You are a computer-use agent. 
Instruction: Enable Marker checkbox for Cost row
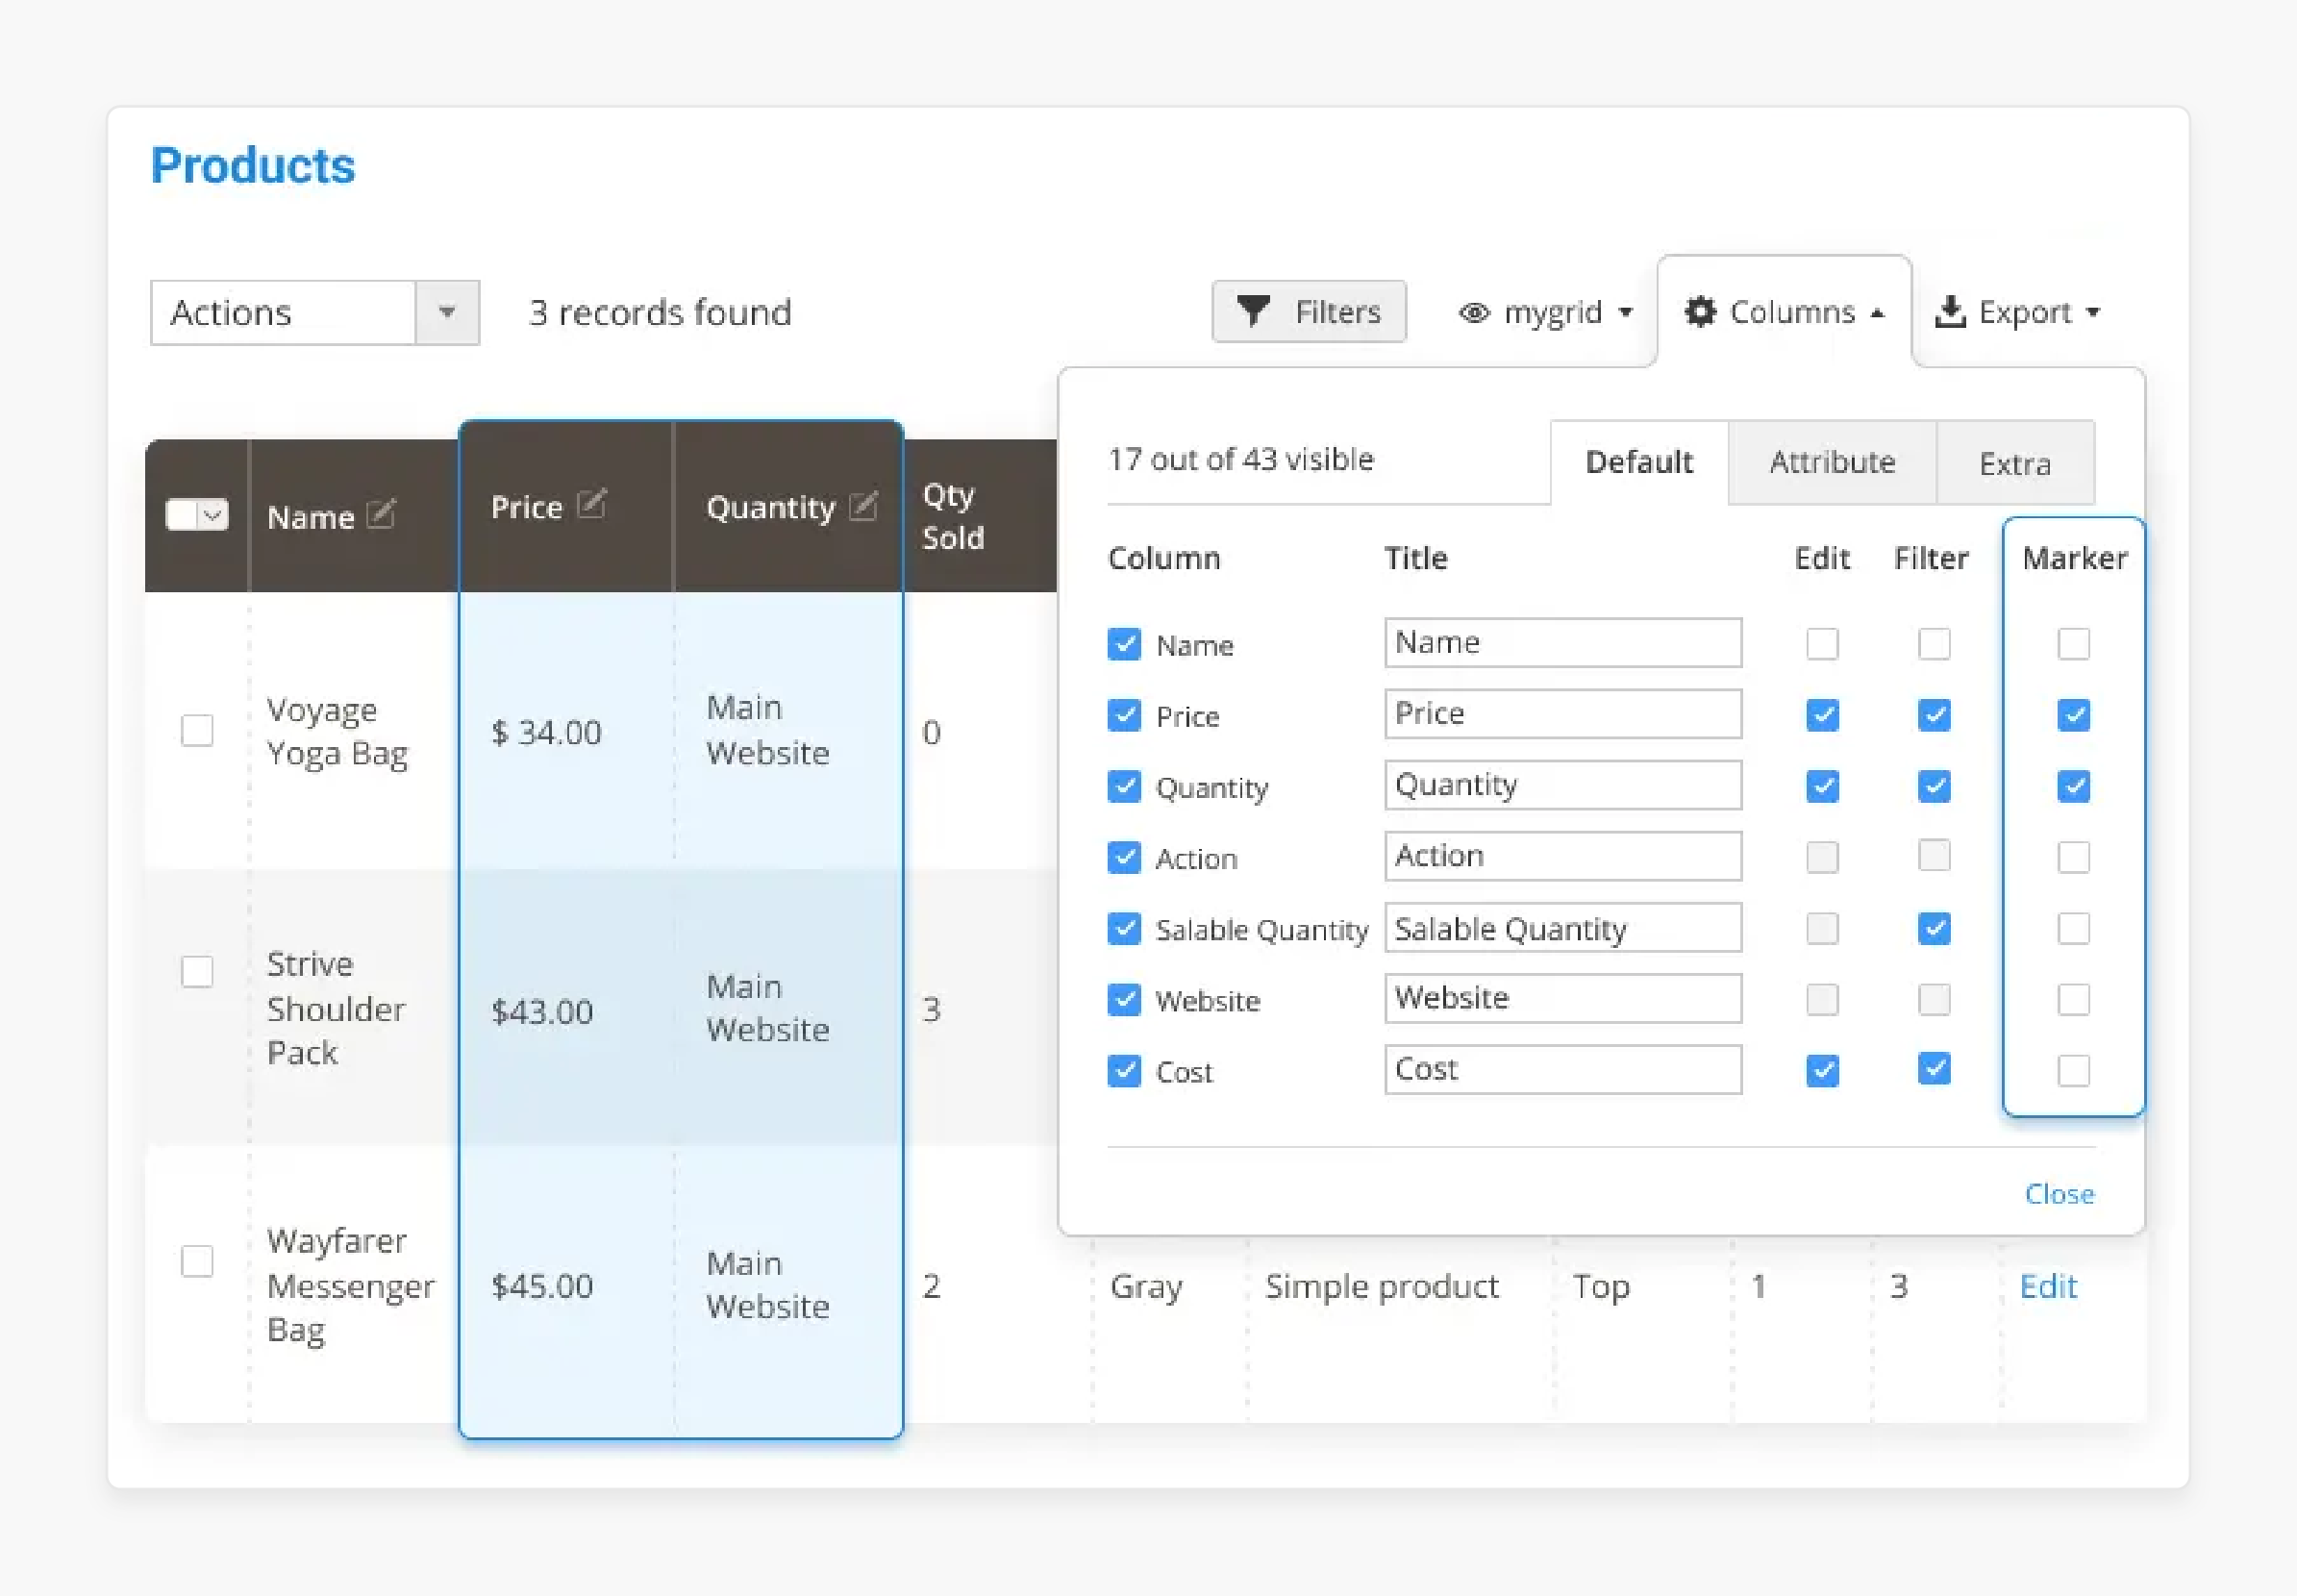(2073, 1071)
